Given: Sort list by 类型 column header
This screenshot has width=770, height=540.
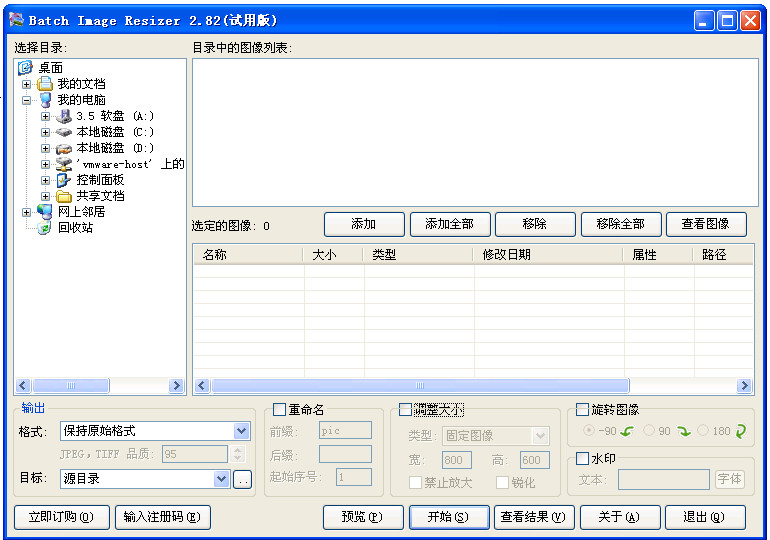Looking at the screenshot, I should pos(418,255).
